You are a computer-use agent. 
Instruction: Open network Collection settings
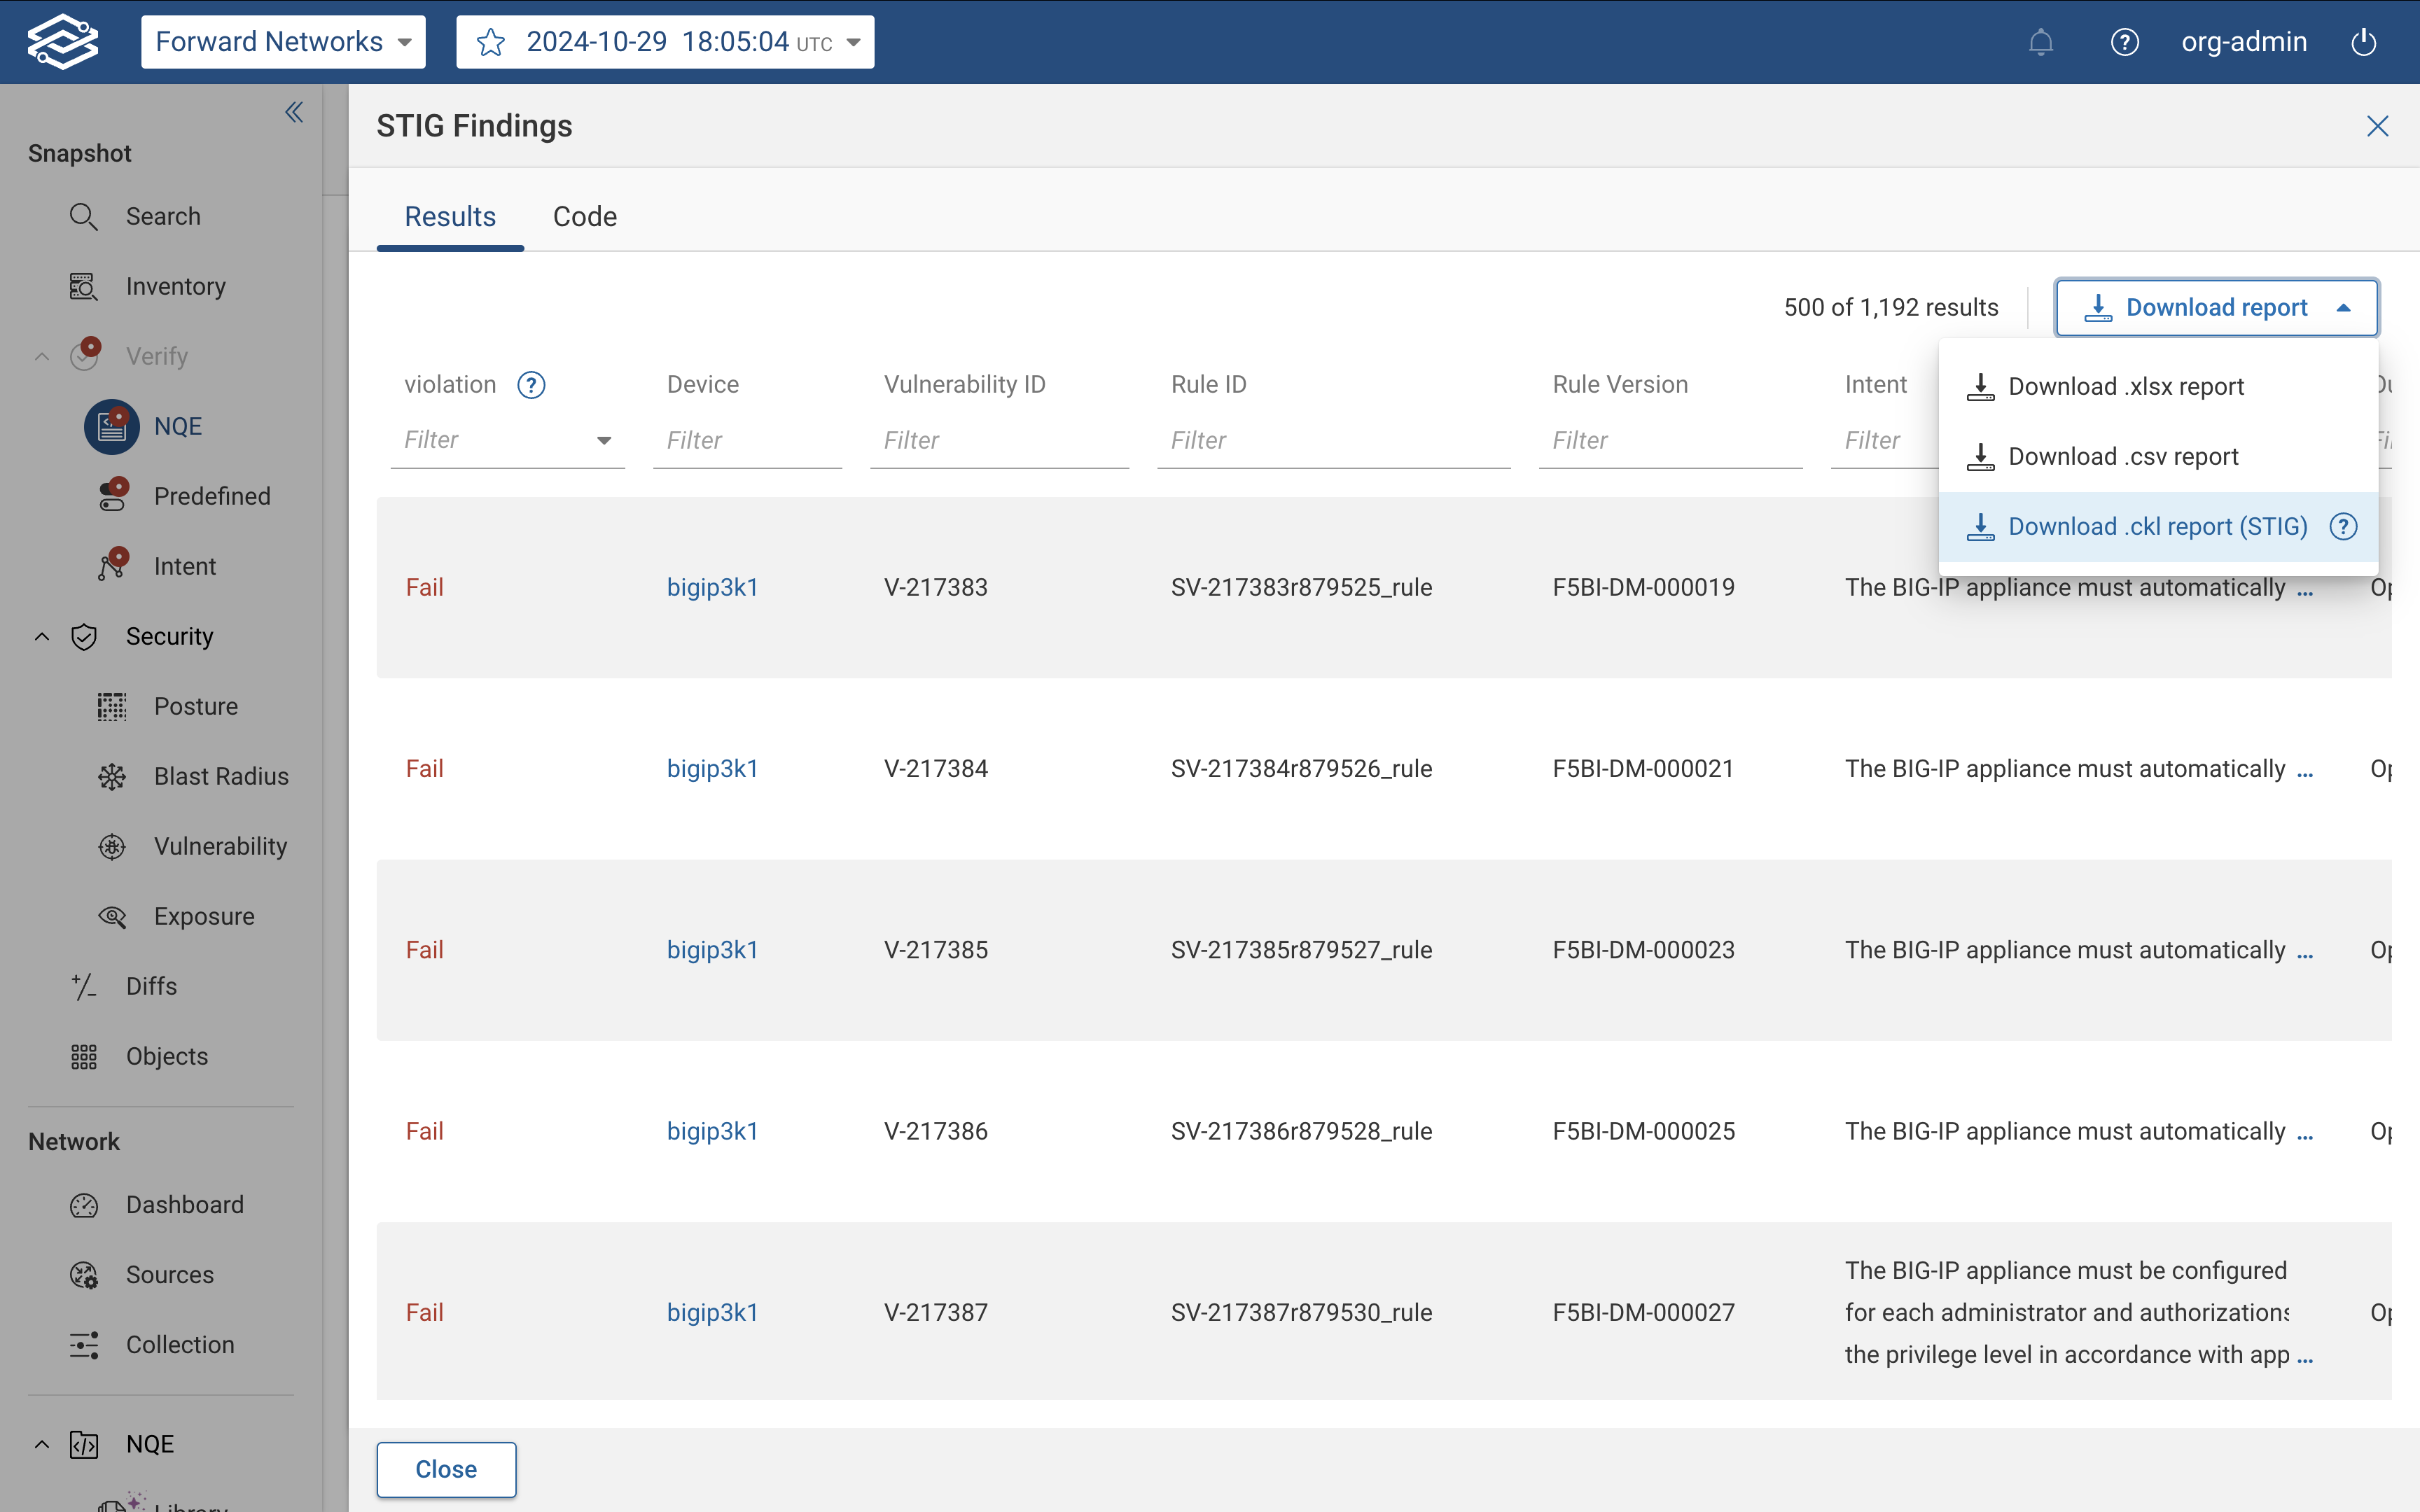[180, 1344]
